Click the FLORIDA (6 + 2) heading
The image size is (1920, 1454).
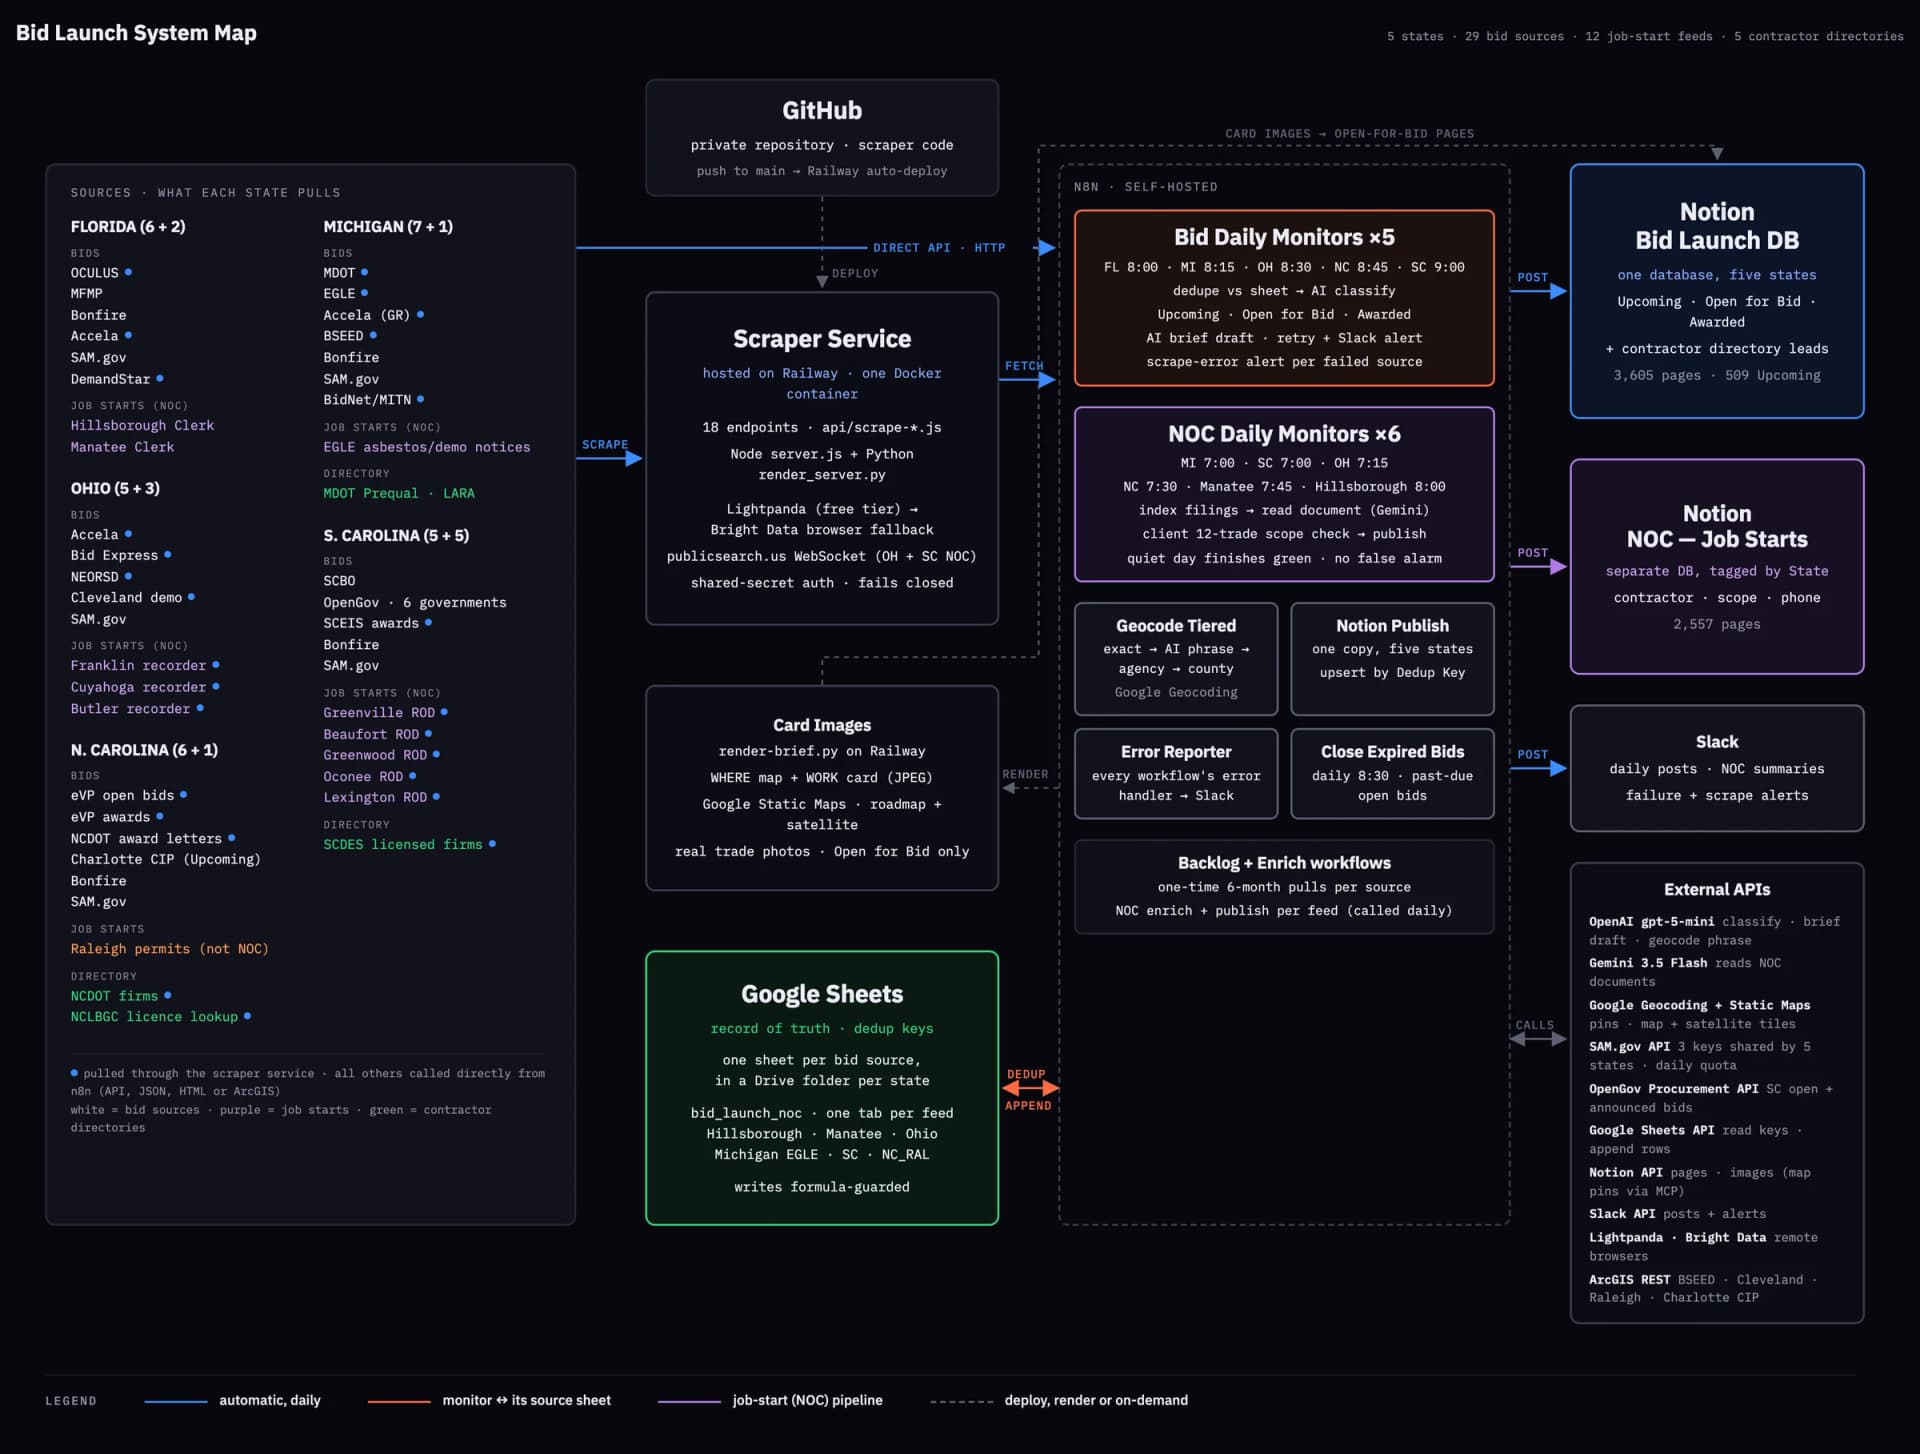128,227
